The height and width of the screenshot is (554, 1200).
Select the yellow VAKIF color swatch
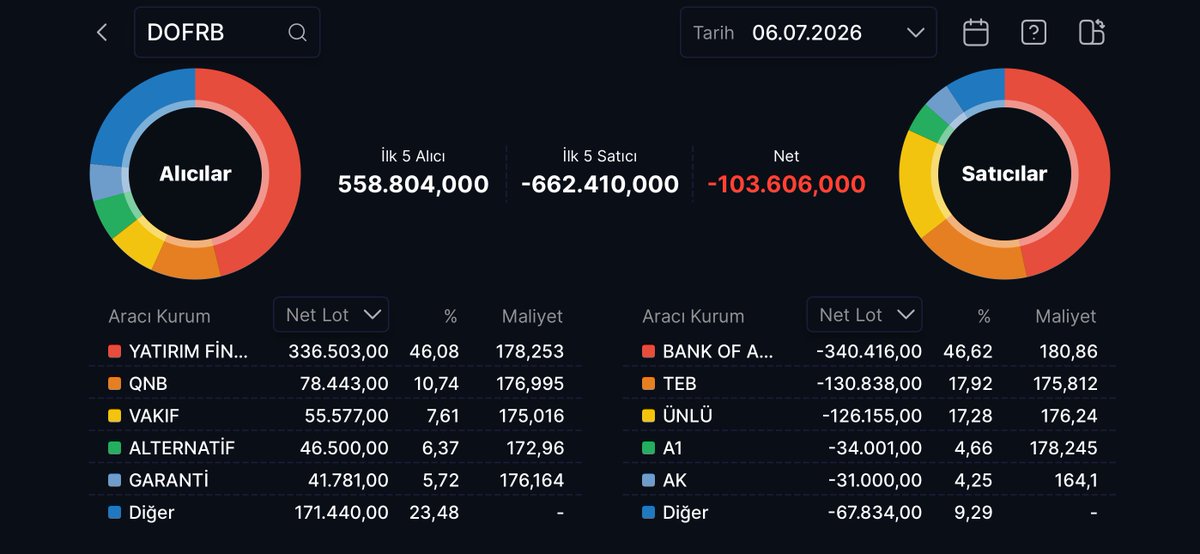114,416
